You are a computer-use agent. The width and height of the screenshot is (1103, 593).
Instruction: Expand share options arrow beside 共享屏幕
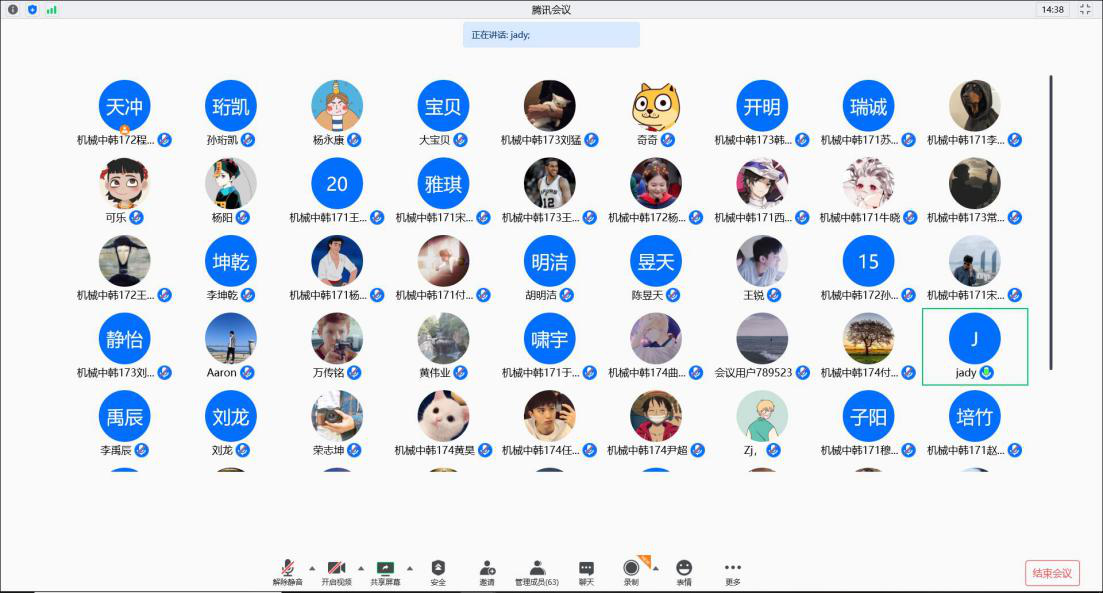coord(410,567)
